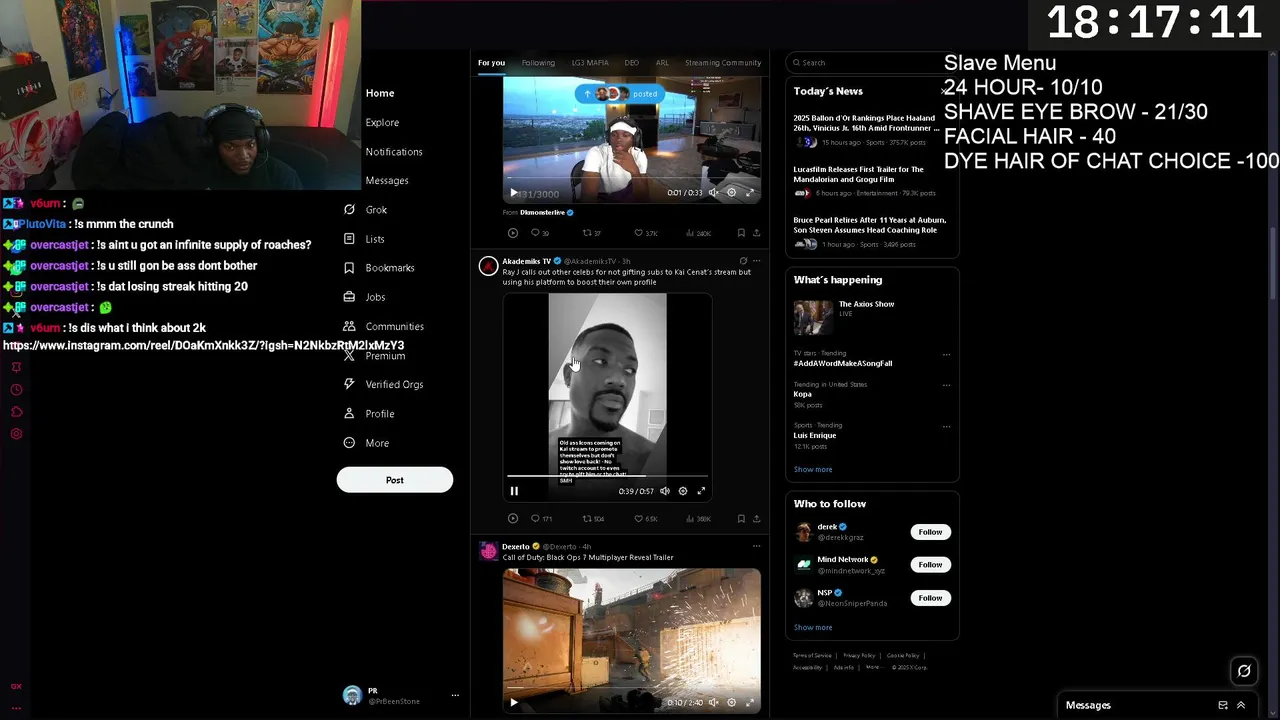1280x720 pixels.
Task: Open Lists in the left navigation
Action: [x=365, y=239]
